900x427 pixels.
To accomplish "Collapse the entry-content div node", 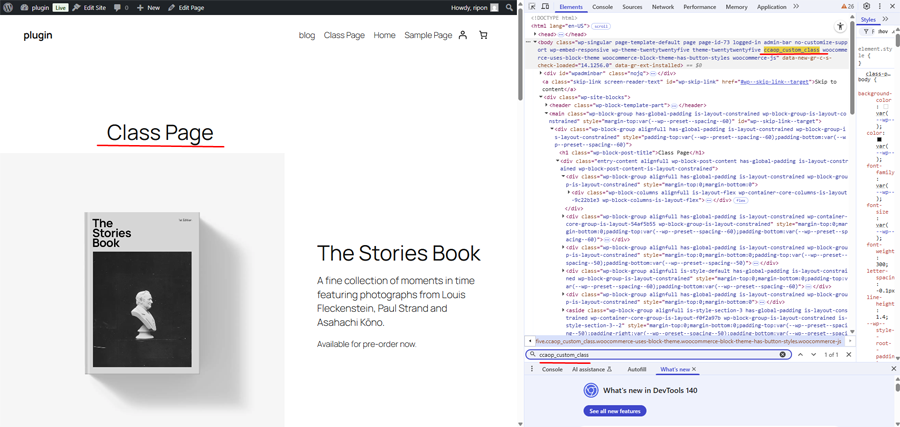I will tap(558, 161).
